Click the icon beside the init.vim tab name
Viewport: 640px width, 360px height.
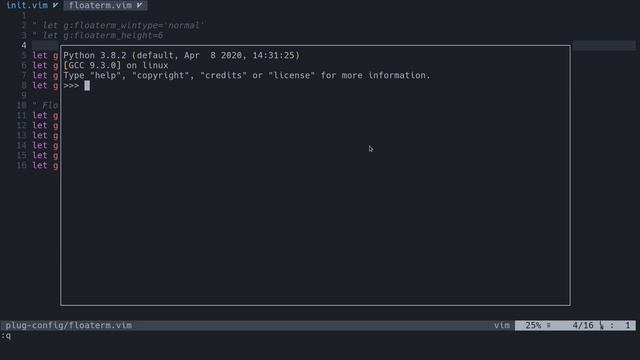tap(56, 5)
